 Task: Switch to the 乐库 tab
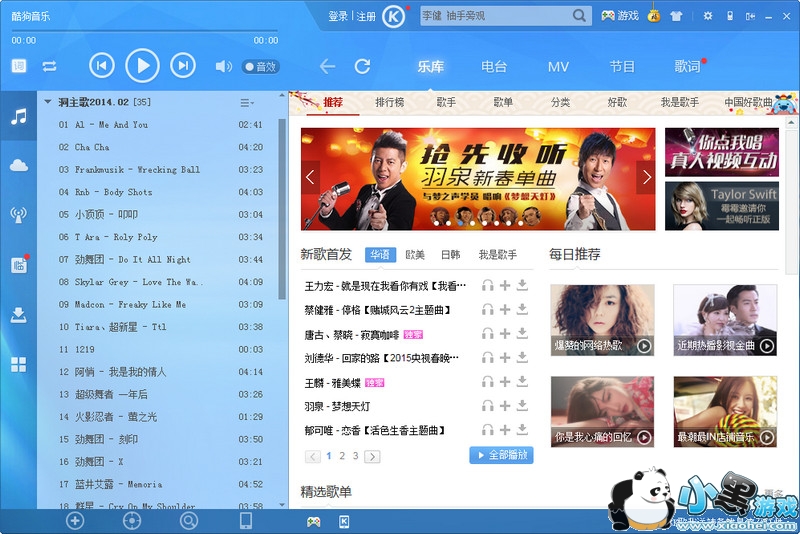pos(431,66)
